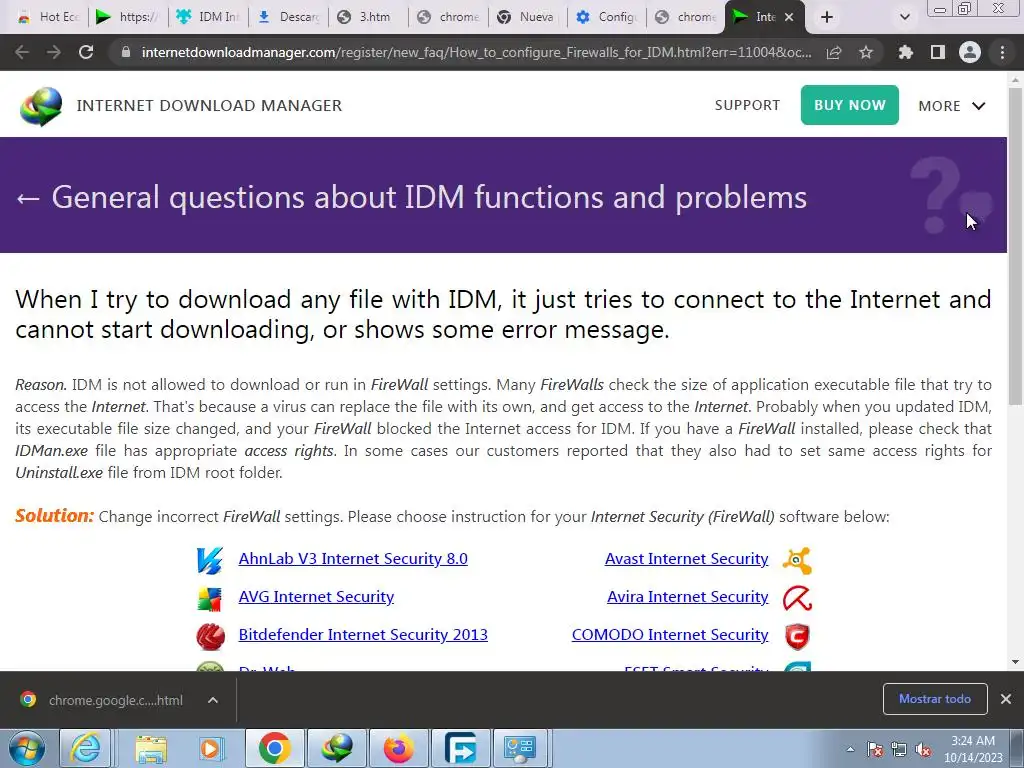Click the AVG product icon

[x=210, y=598]
